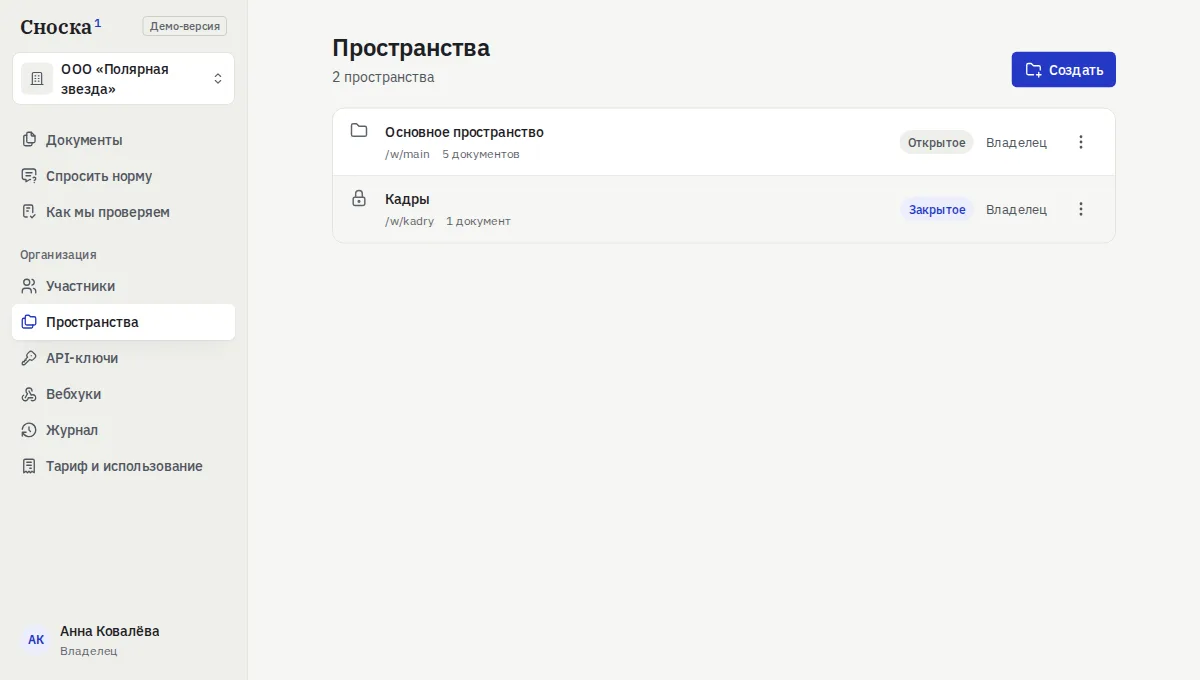This screenshot has height=680, width=1200.
Task: Click the Как мы проверяем icon
Action: click(29, 212)
